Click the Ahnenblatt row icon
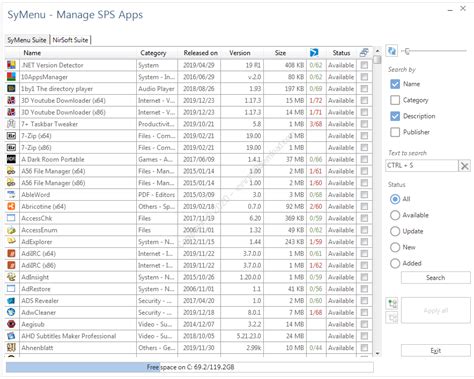This screenshot has height=379, width=474. click(x=11, y=347)
